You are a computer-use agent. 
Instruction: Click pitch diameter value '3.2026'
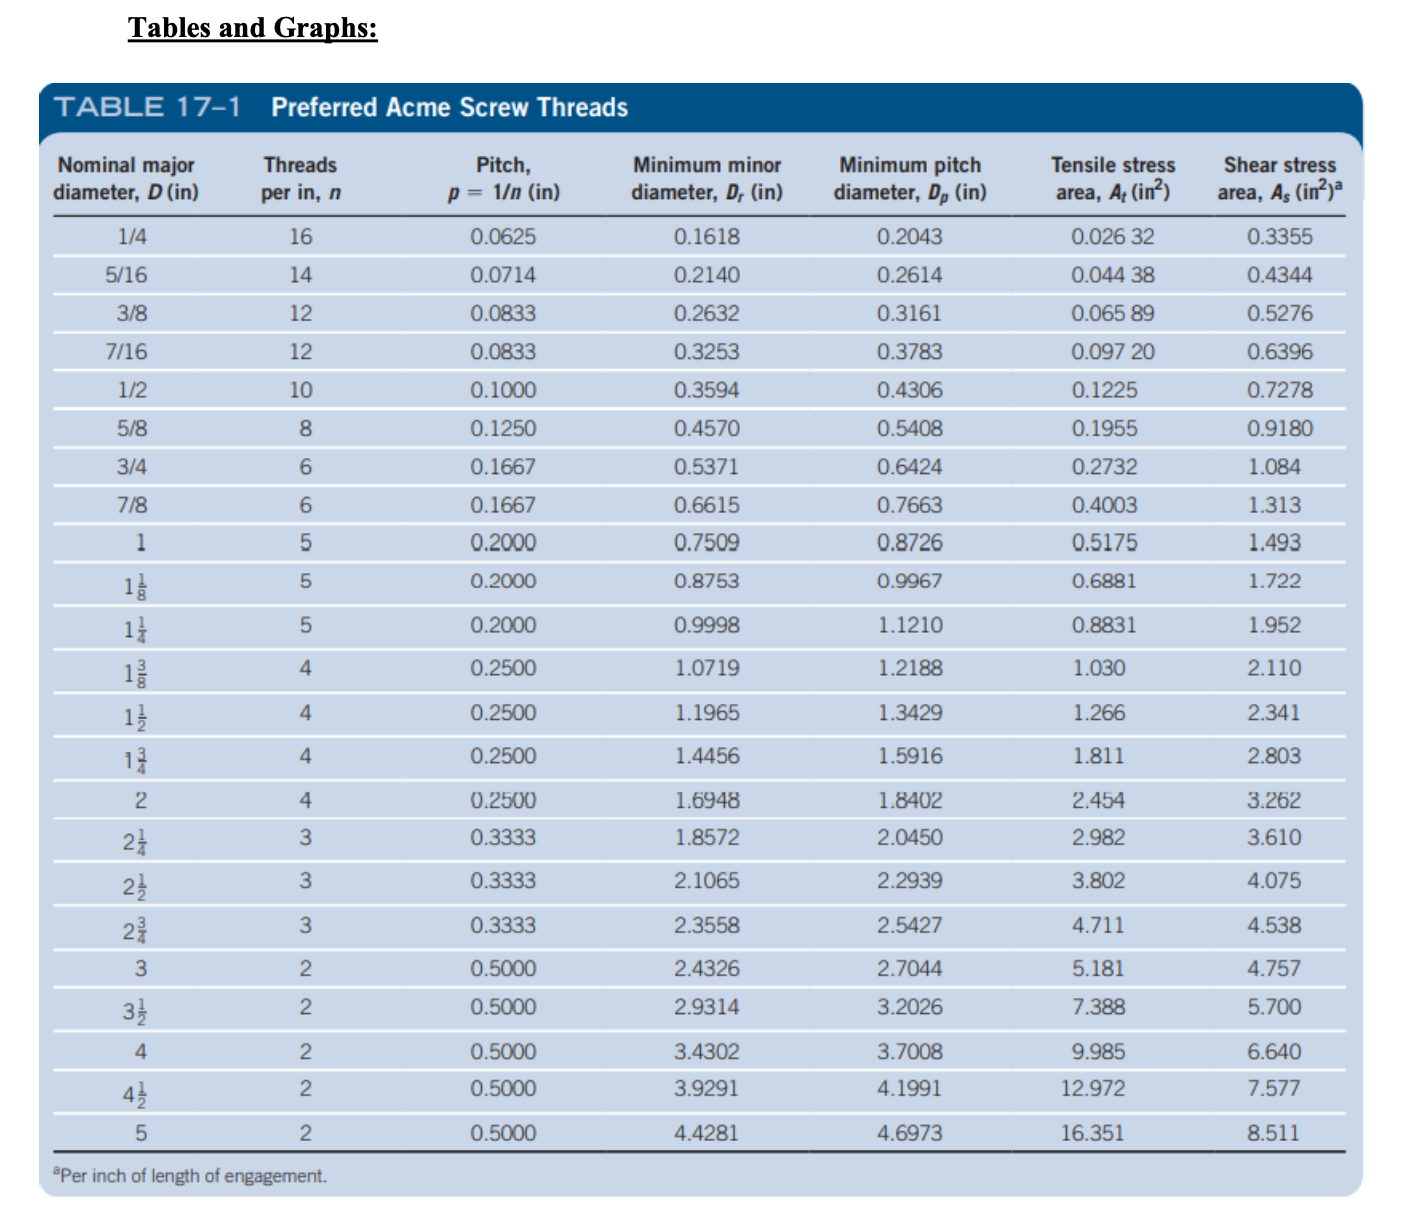(910, 1007)
